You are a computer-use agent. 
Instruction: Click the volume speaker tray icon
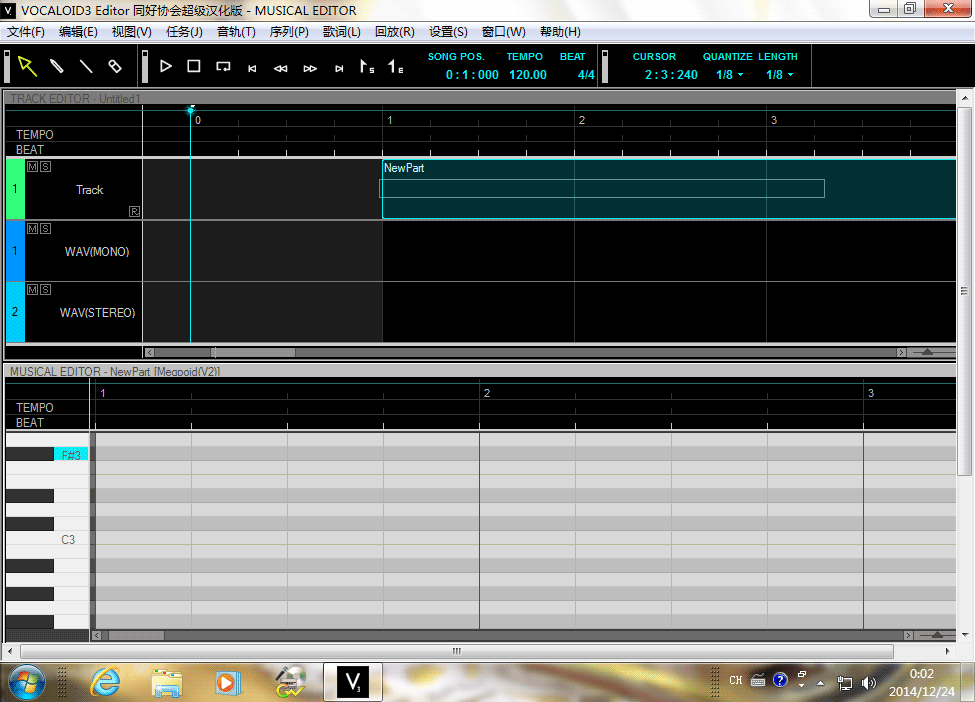[x=868, y=683]
